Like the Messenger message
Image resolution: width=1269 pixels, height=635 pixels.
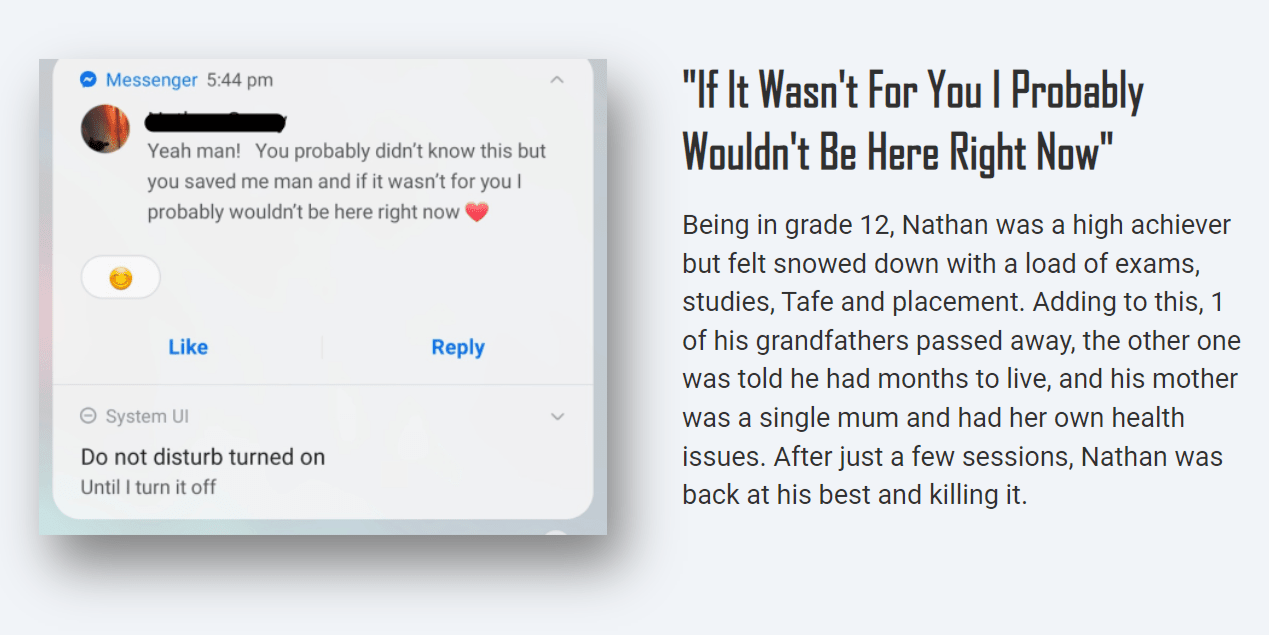(x=188, y=347)
